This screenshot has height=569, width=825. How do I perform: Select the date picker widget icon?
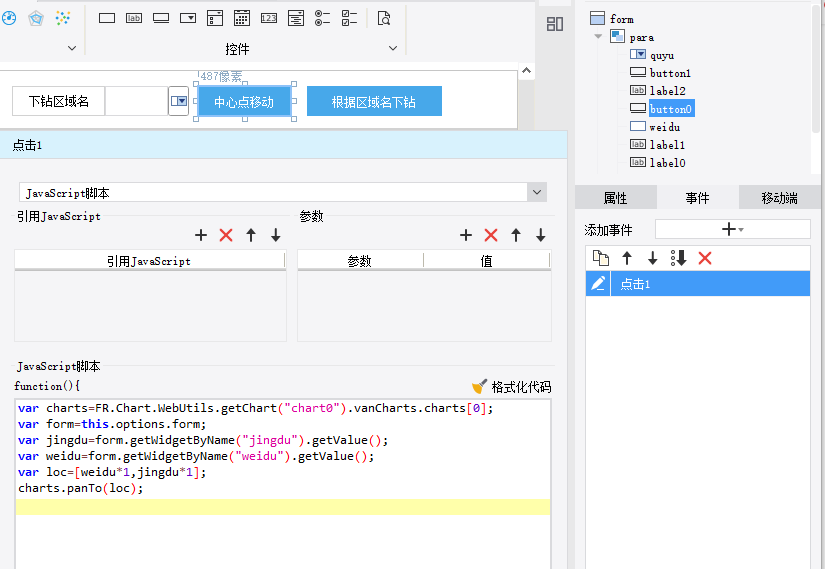(x=242, y=18)
